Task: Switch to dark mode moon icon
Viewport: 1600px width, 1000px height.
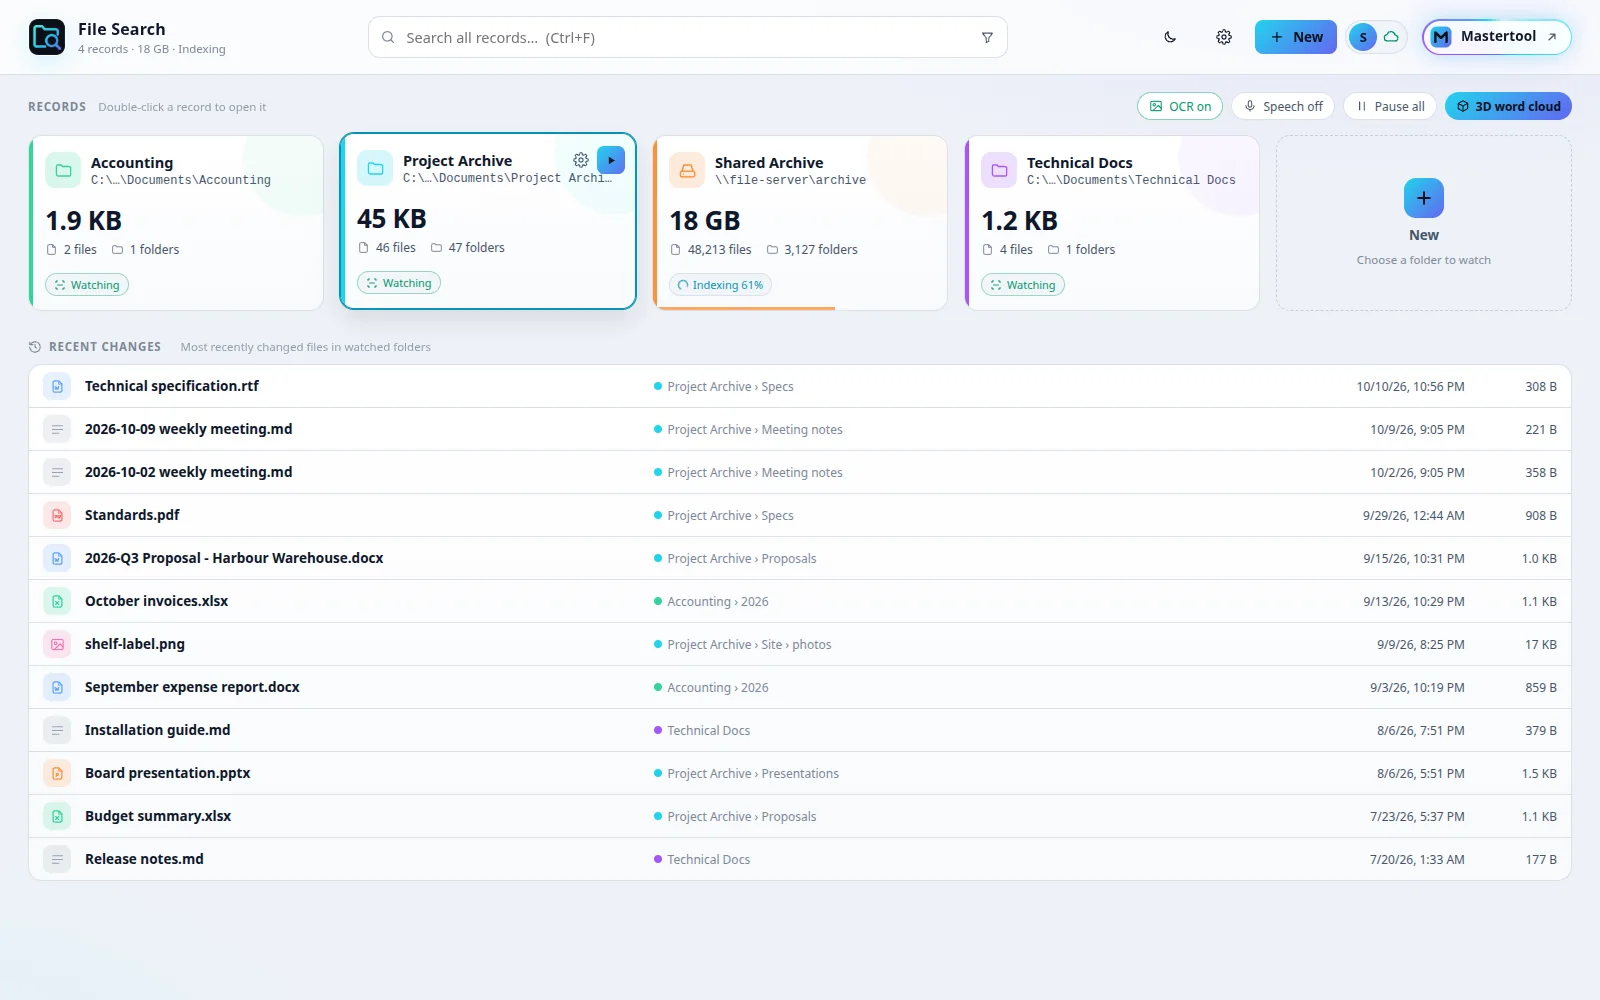Action: point(1170,37)
